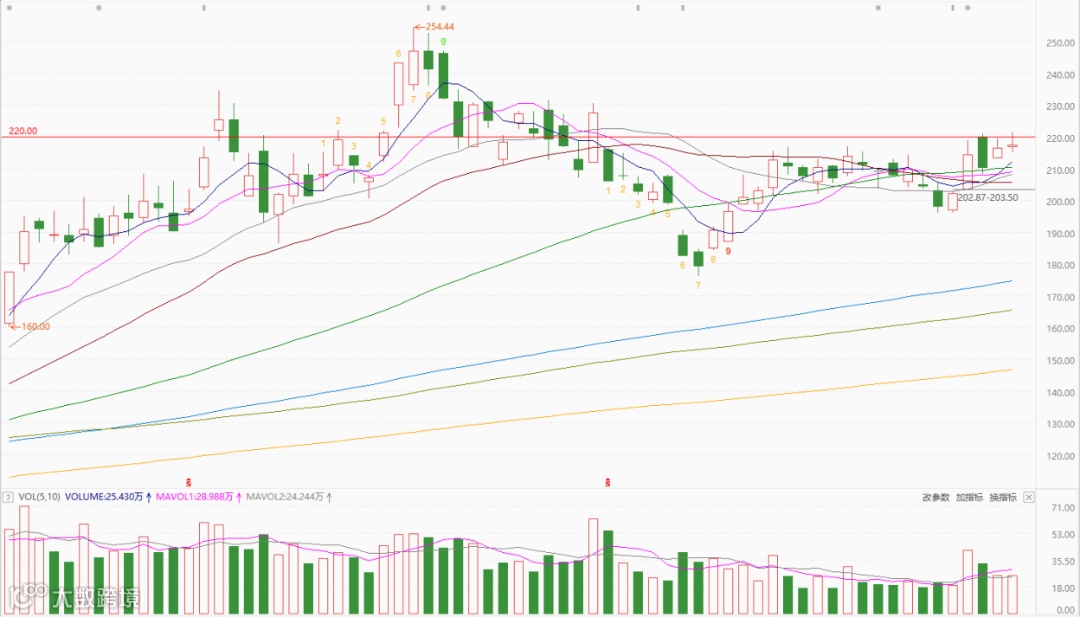The height and width of the screenshot is (617, 1080).
Task: Open the volume indicator help question mark
Action: [8, 496]
